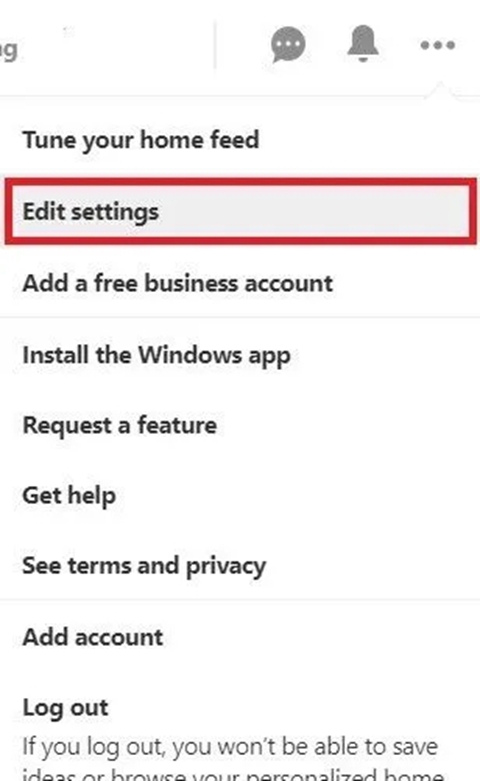The image size is (480, 781).
Task: Click the partially visible tab ending in 'g'
Action: [9, 50]
